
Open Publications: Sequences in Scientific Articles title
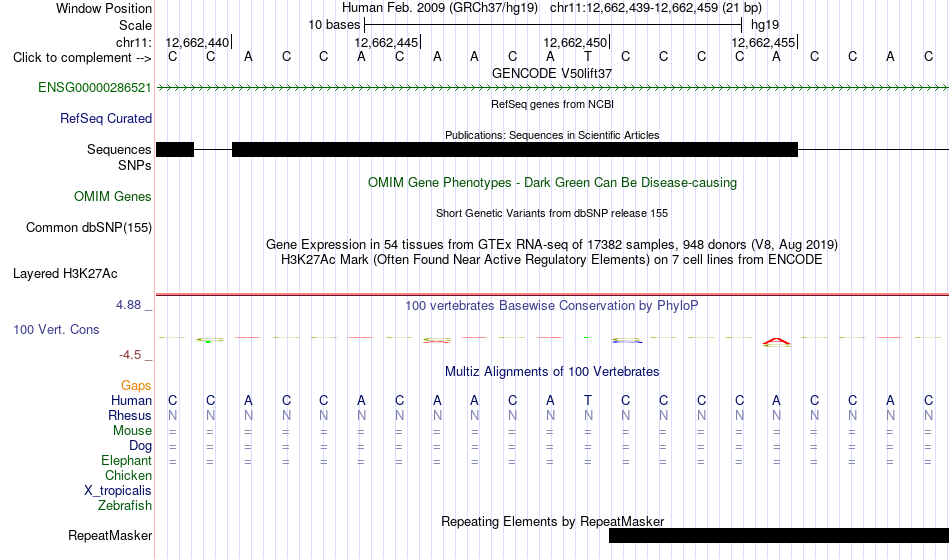(x=552, y=135)
